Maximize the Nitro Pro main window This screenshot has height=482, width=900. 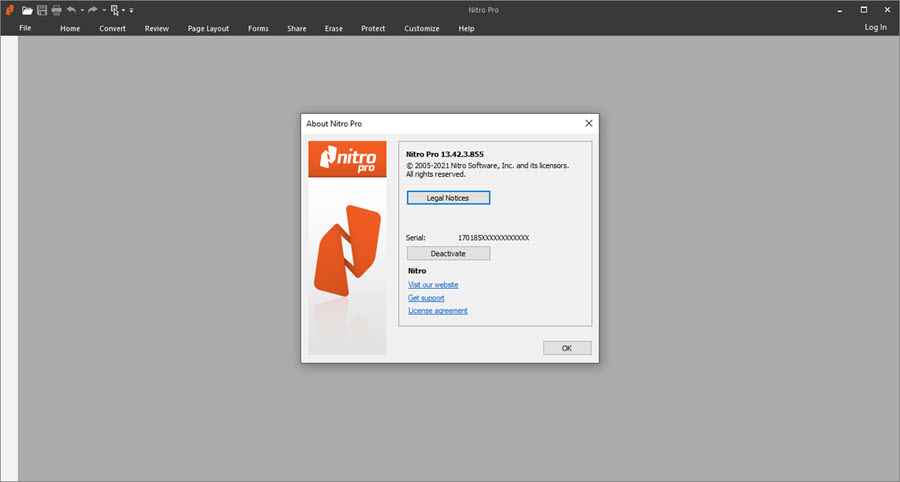[863, 10]
